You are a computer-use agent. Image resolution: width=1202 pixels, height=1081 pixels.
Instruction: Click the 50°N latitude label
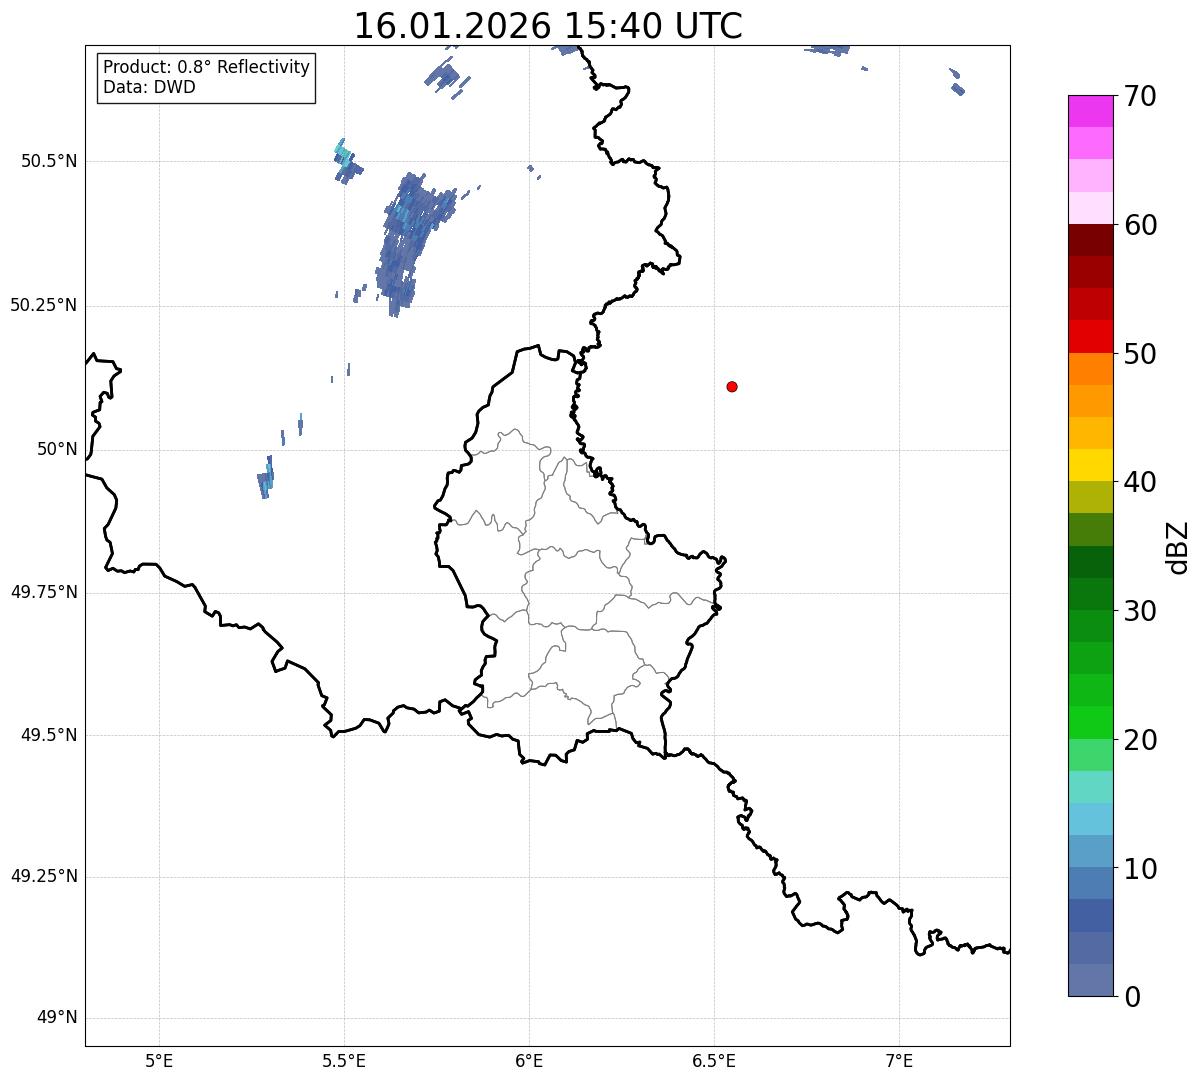pyautogui.click(x=57, y=449)
